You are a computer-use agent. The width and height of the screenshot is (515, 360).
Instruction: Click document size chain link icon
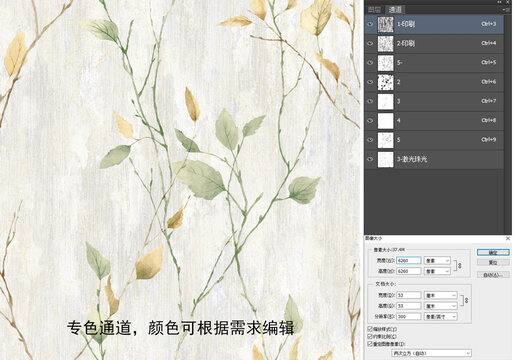click(467, 300)
